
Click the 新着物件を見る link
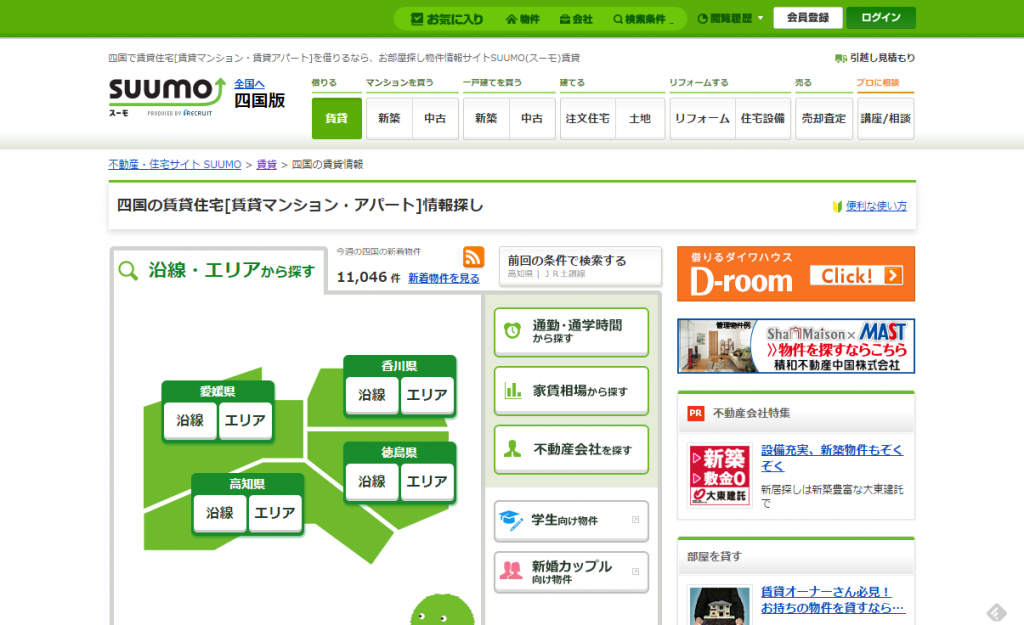click(444, 278)
